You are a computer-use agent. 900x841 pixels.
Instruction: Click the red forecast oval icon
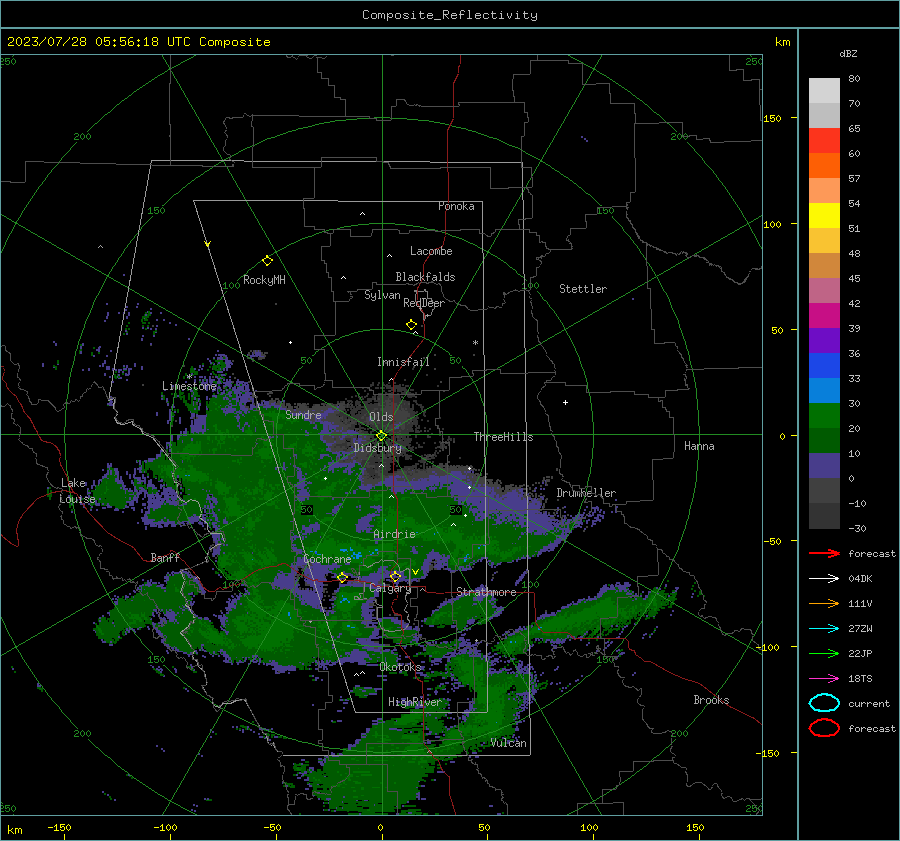coord(824,728)
